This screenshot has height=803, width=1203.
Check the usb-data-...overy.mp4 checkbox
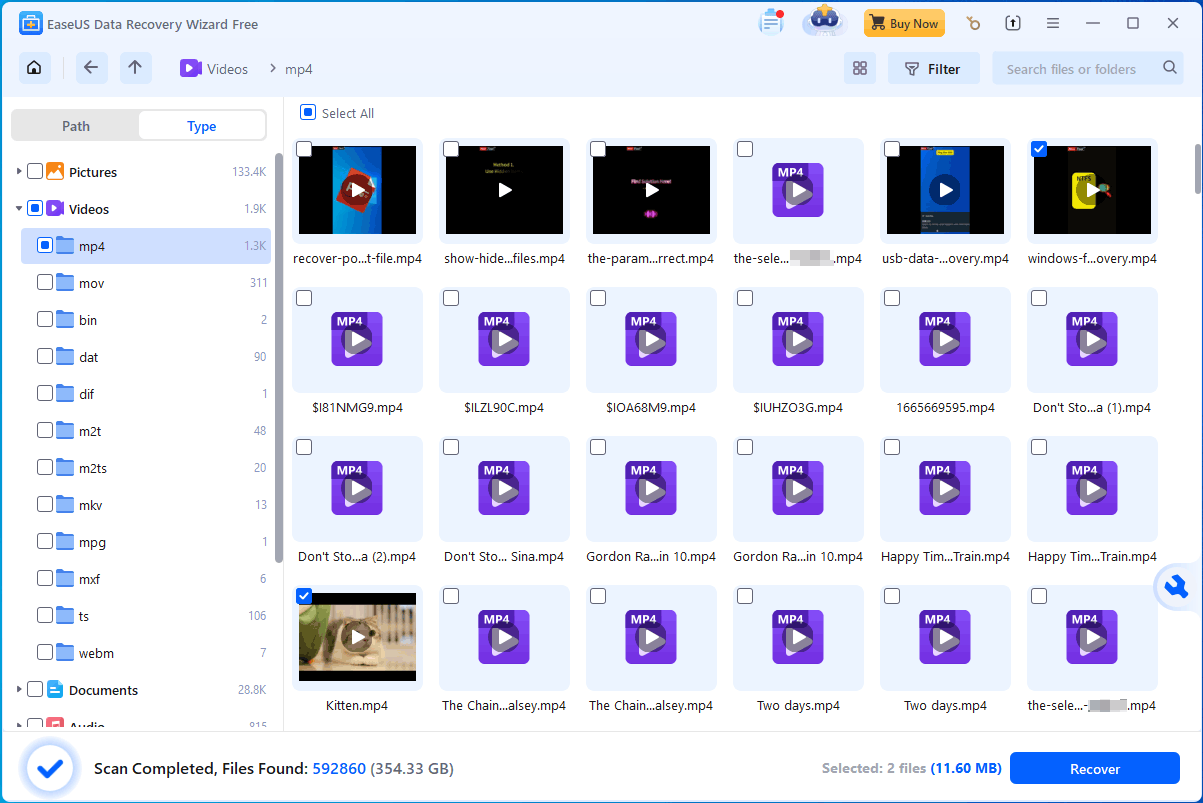coord(892,149)
